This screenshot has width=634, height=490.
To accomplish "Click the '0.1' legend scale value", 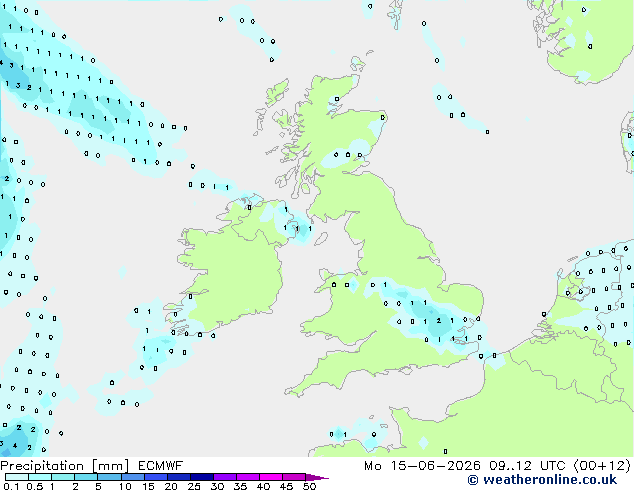I will 11,486.
